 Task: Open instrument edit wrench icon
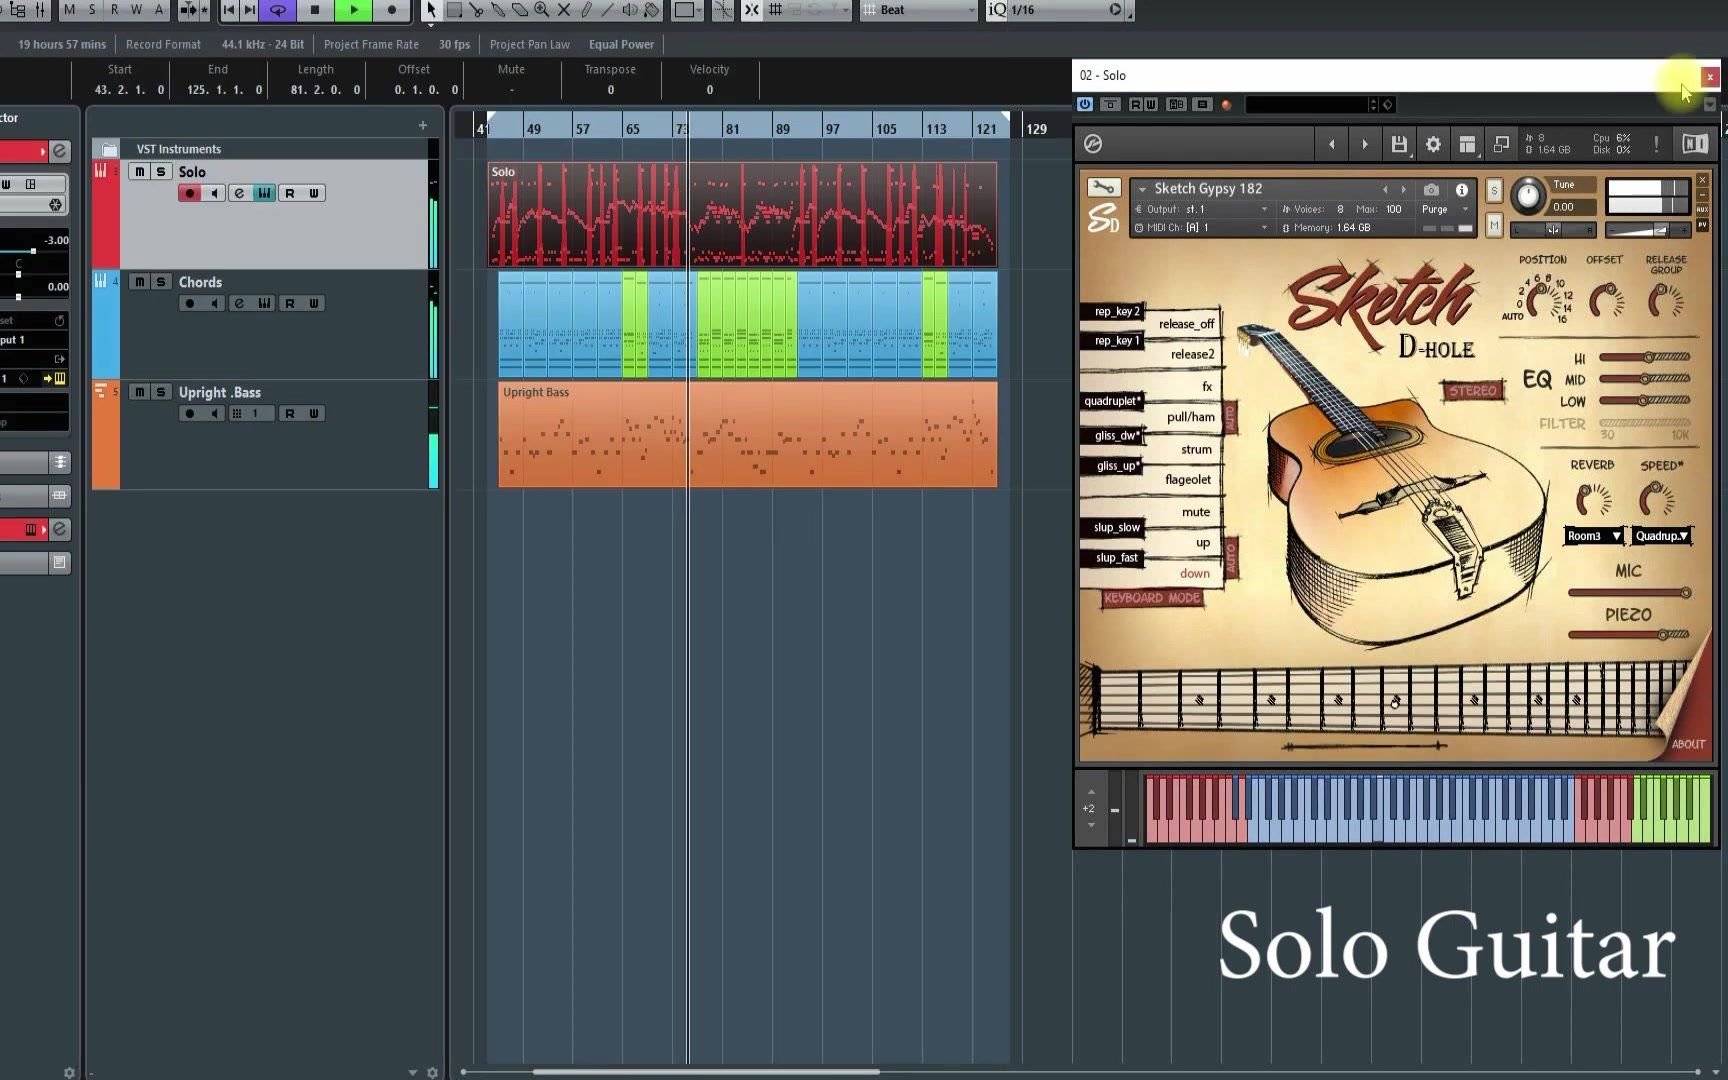coord(1103,188)
